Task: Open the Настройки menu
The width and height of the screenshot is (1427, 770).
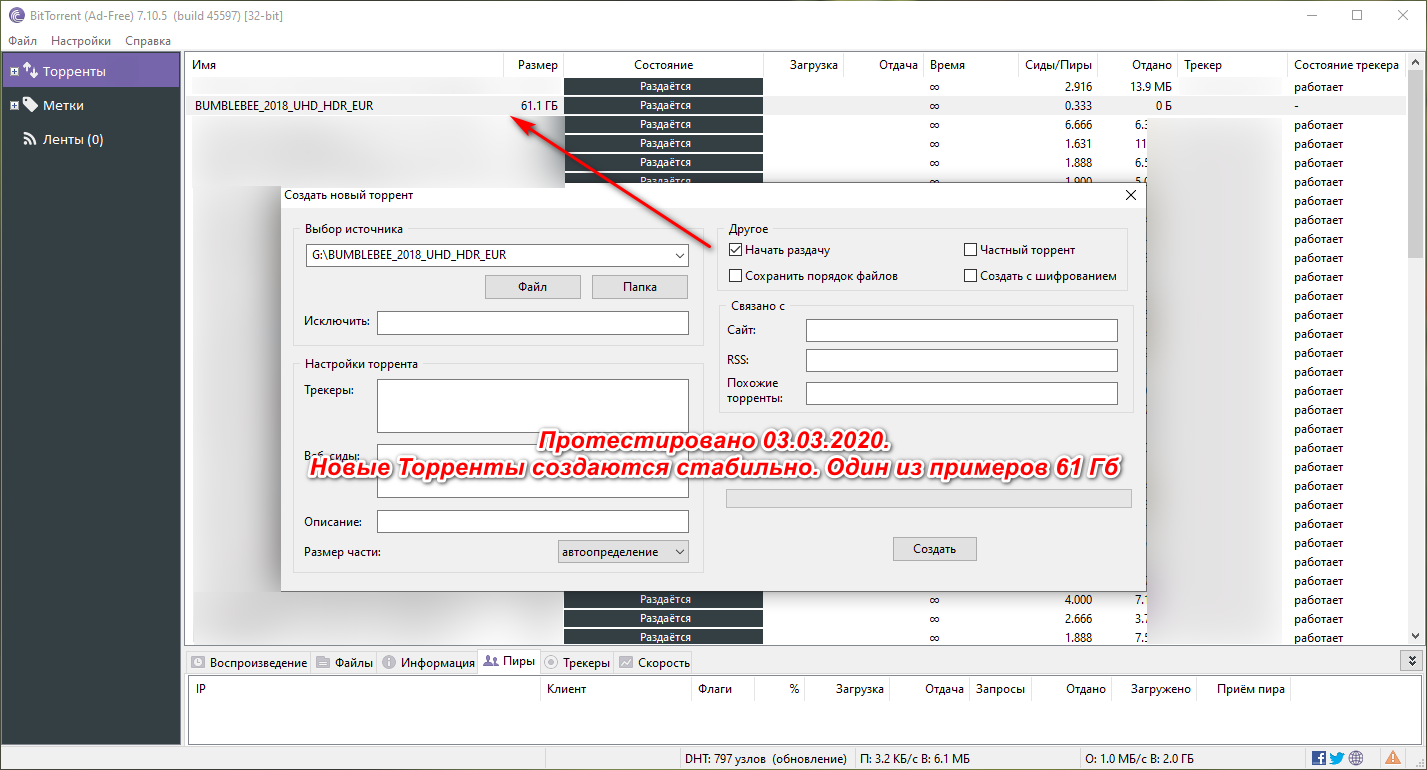Action: pos(81,41)
